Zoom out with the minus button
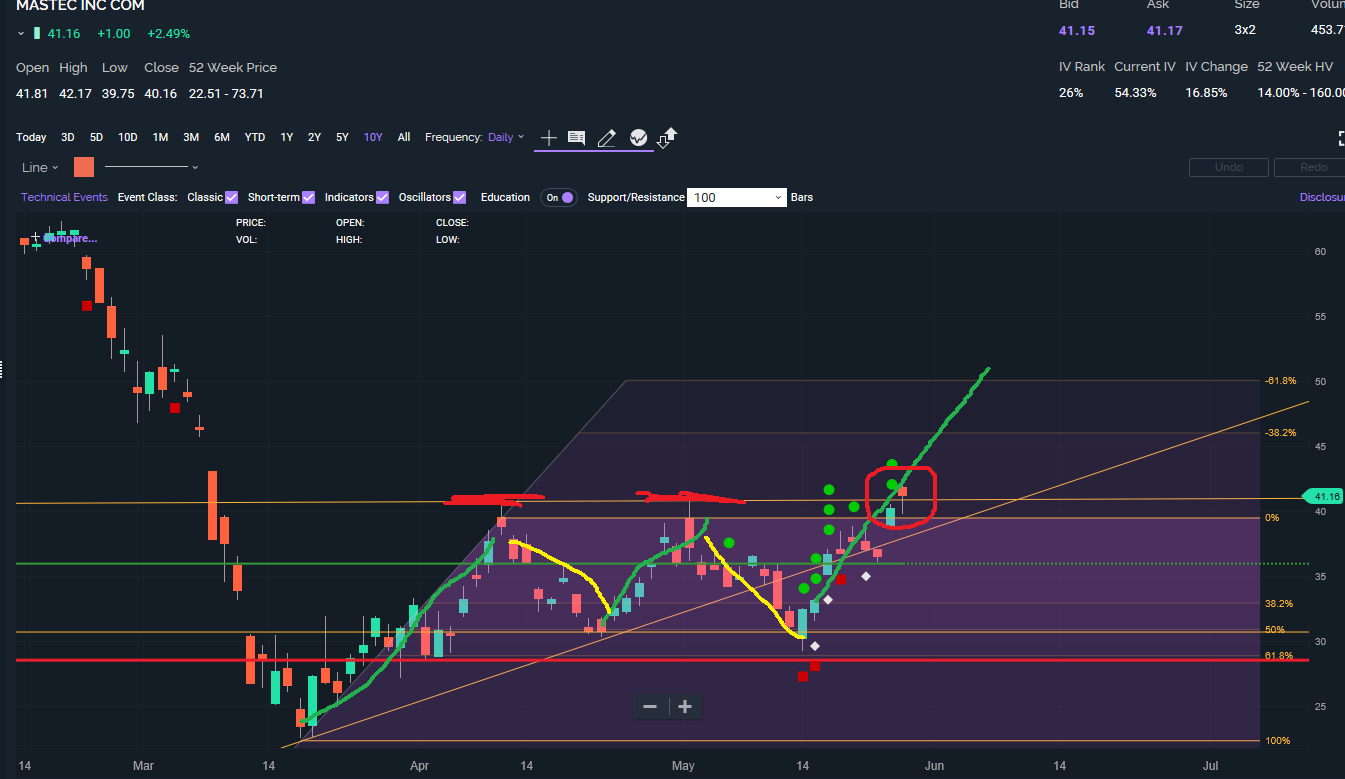 click(650, 707)
